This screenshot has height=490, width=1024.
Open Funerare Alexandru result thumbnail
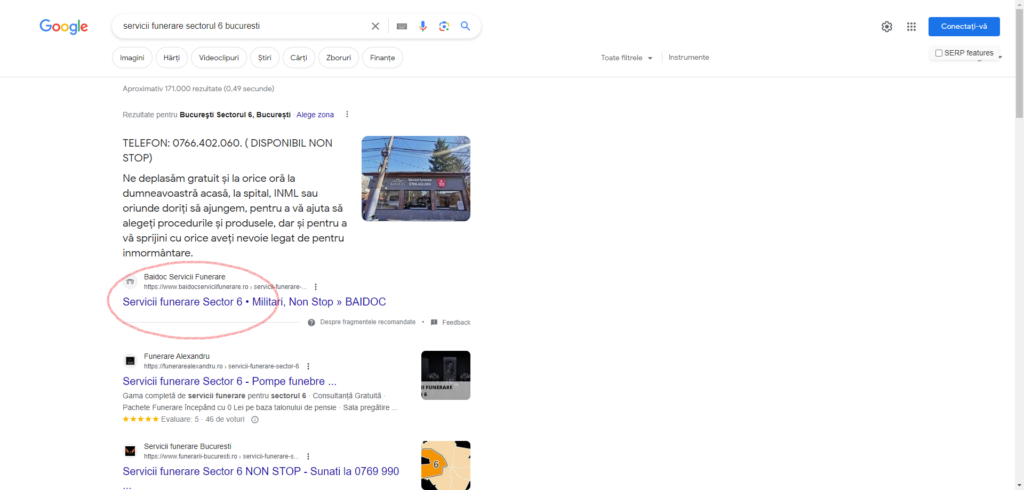point(445,375)
